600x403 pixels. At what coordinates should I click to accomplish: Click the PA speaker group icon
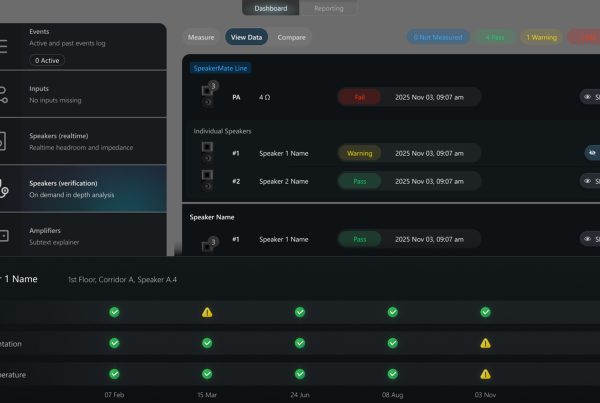point(209,96)
